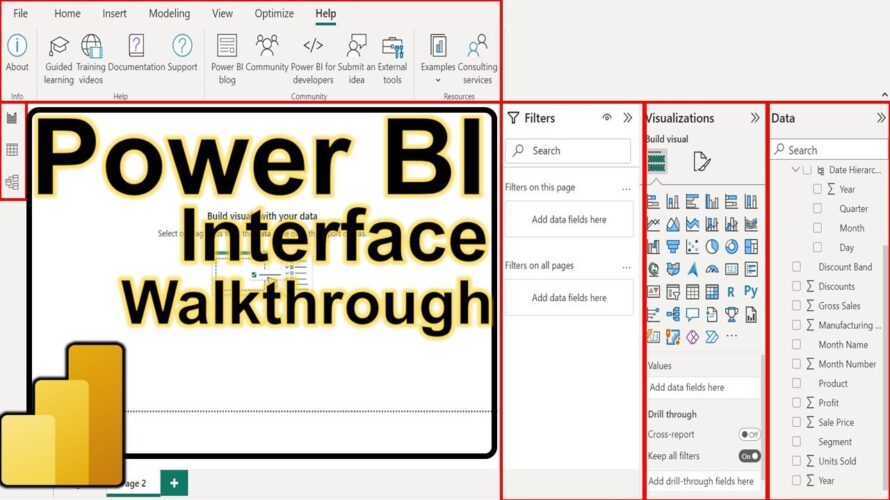Insert a Pie chart visual
This screenshot has width=890, height=500.
click(712, 246)
